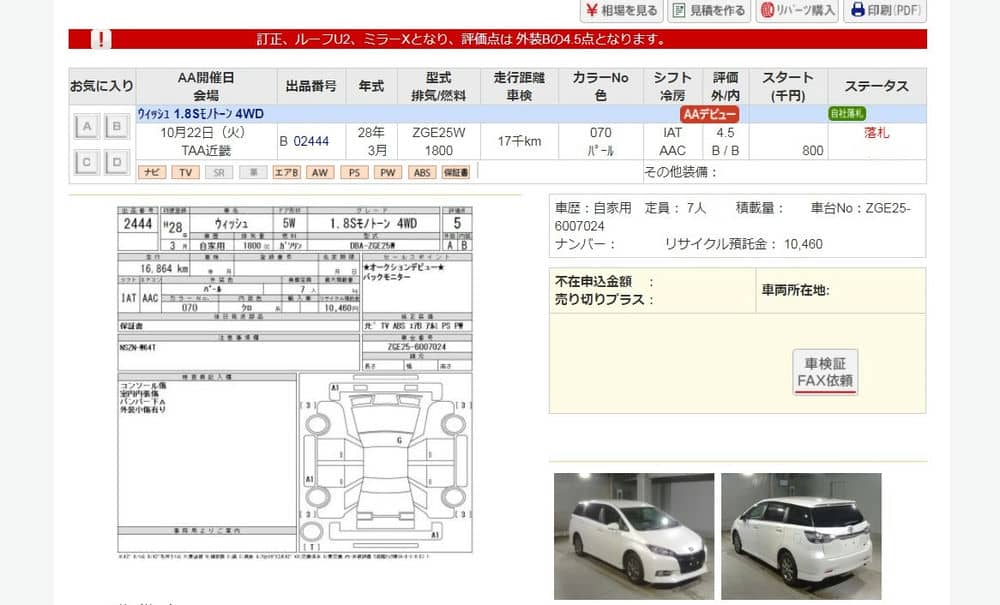Click the ウィッシュ 1.8Sモノトーン 4WD title

pyautogui.click(x=200, y=113)
